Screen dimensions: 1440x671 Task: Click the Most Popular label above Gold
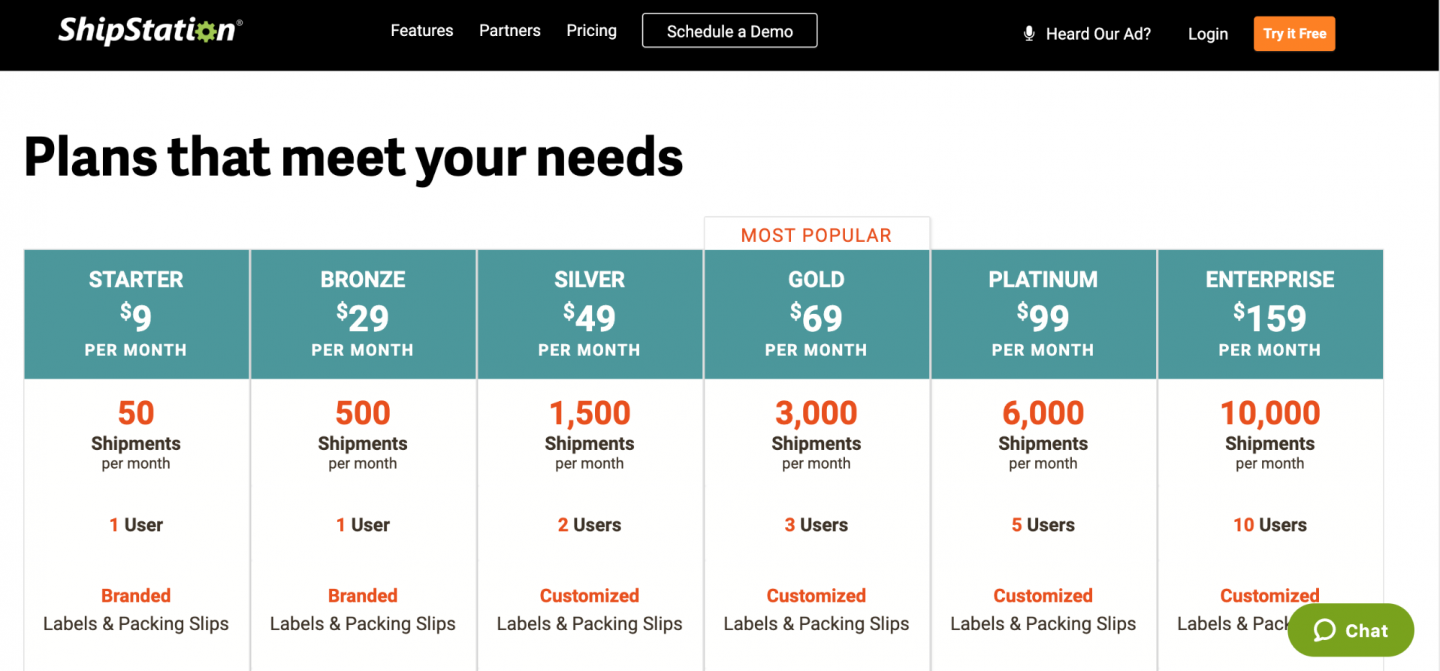click(816, 235)
